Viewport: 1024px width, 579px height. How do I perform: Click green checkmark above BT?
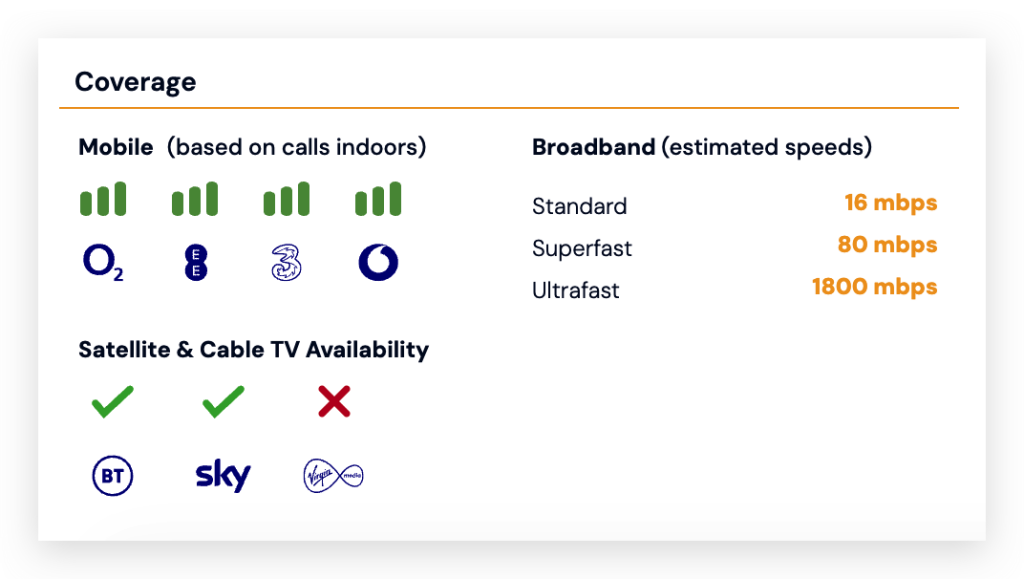[112, 401]
